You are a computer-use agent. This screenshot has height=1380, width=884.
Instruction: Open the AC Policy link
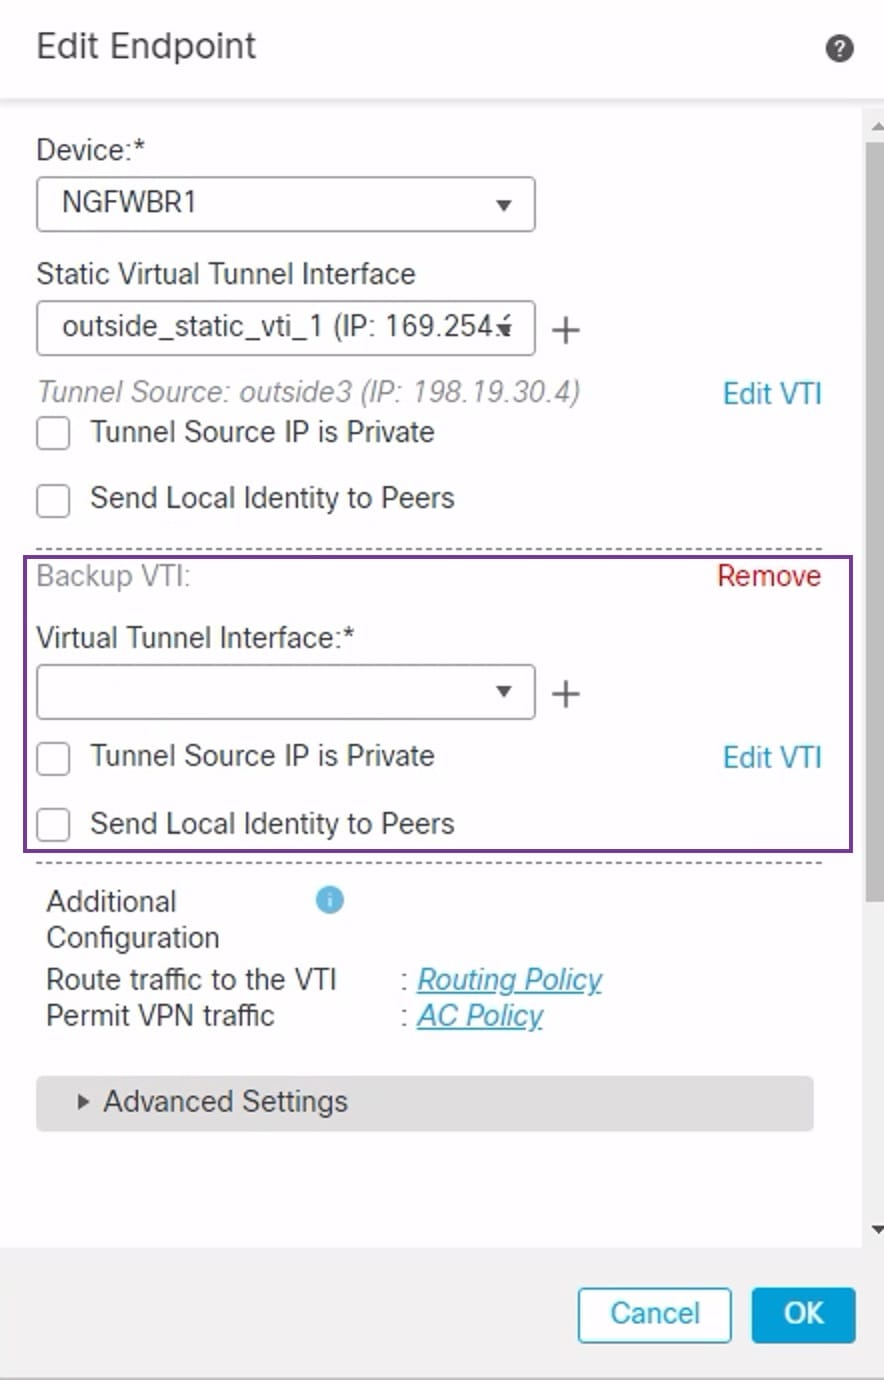point(480,1016)
